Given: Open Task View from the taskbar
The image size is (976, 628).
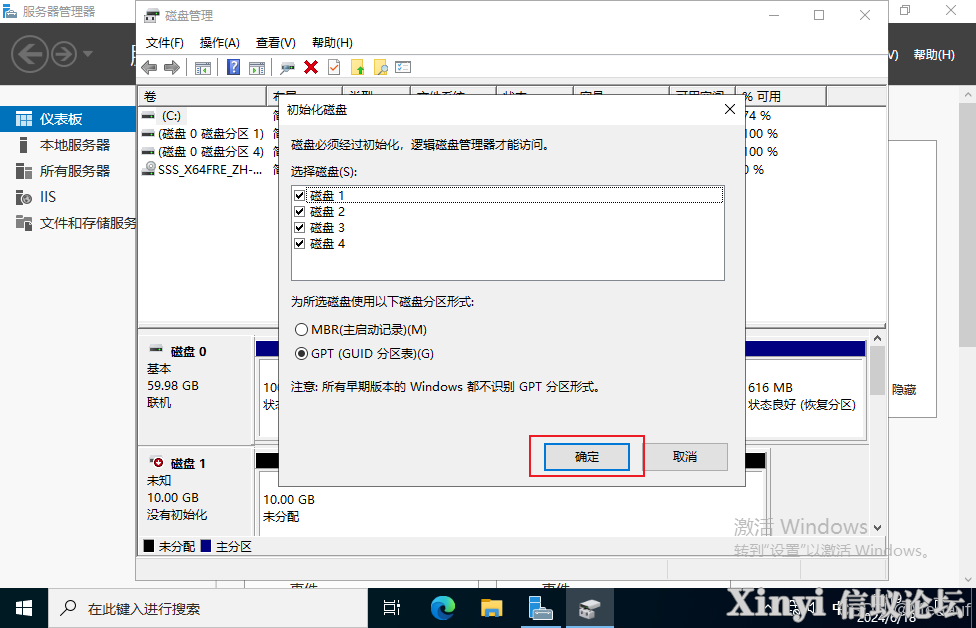Looking at the screenshot, I should coord(392,608).
